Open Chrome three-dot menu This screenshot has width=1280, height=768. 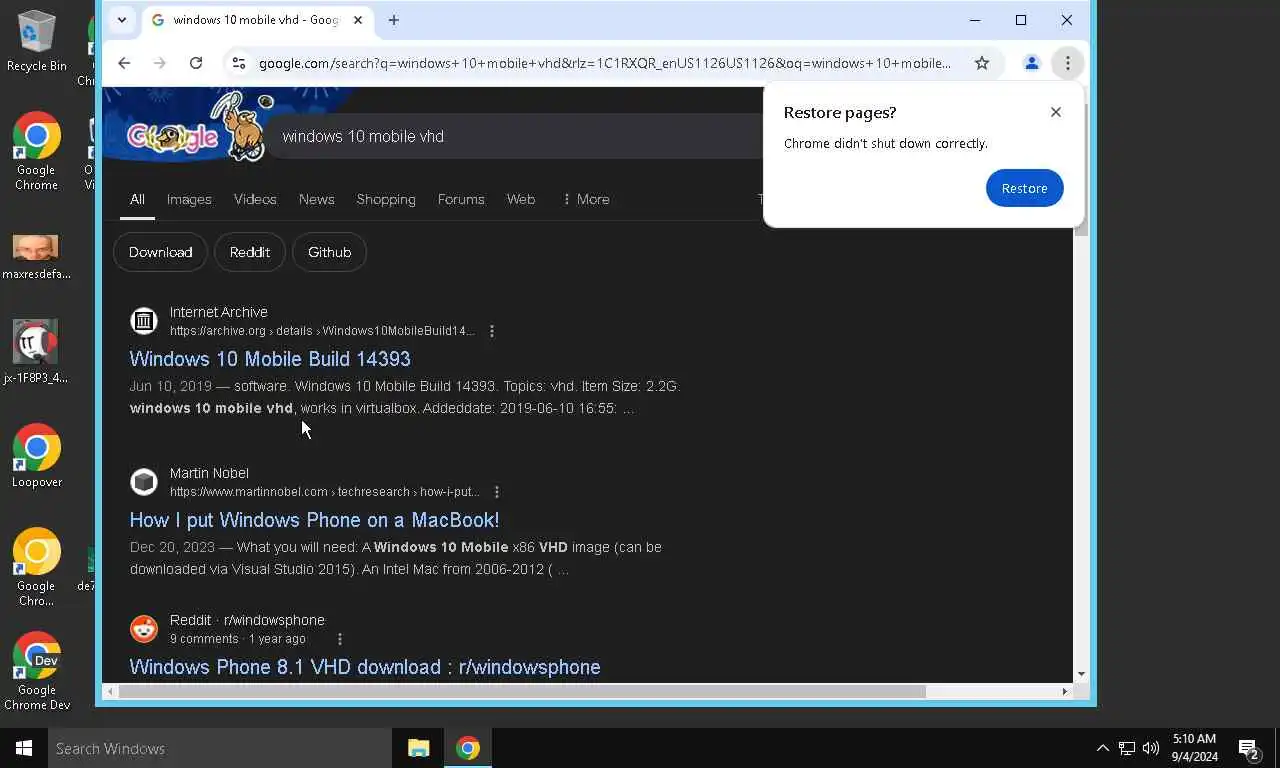(1067, 63)
